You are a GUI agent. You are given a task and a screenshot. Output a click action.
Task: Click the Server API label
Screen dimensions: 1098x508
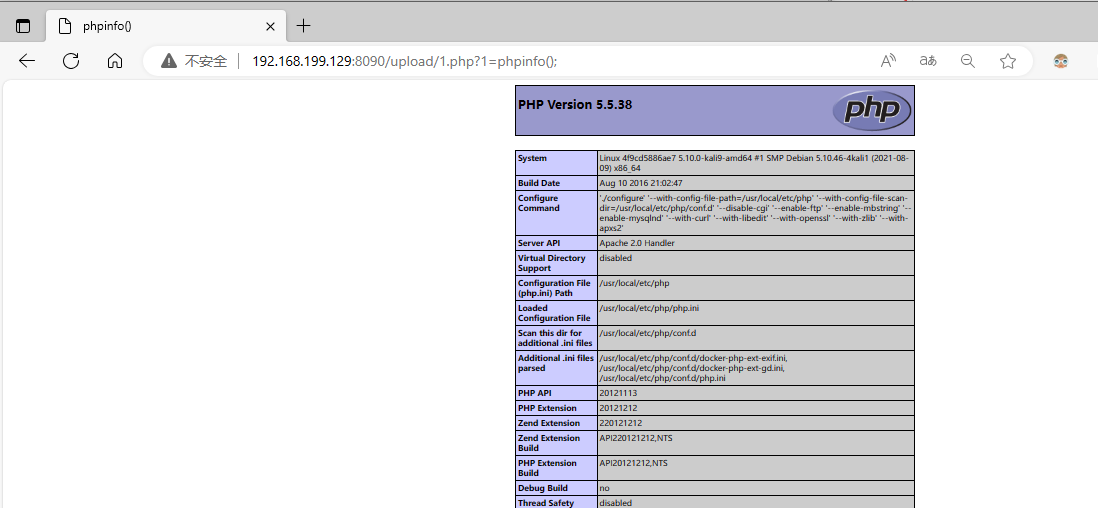point(541,243)
